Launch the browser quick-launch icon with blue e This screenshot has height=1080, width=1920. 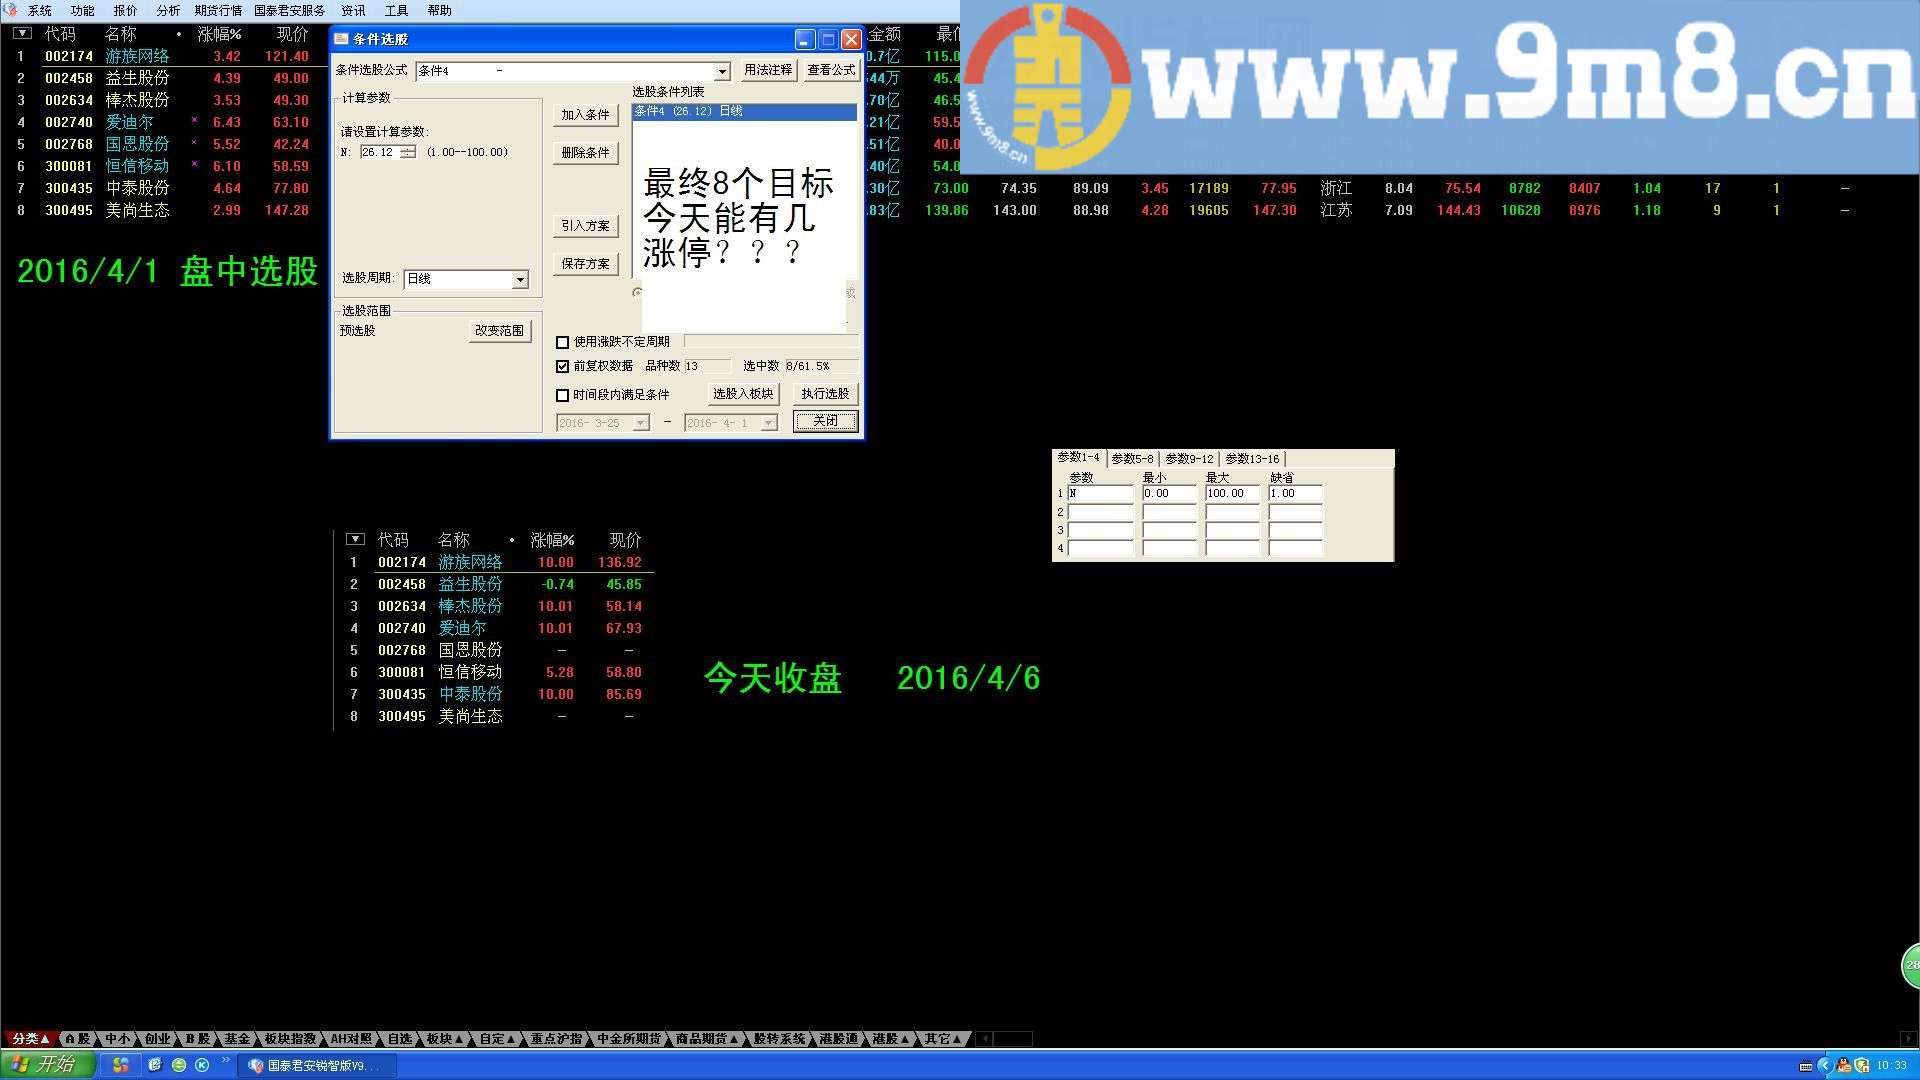(155, 1066)
